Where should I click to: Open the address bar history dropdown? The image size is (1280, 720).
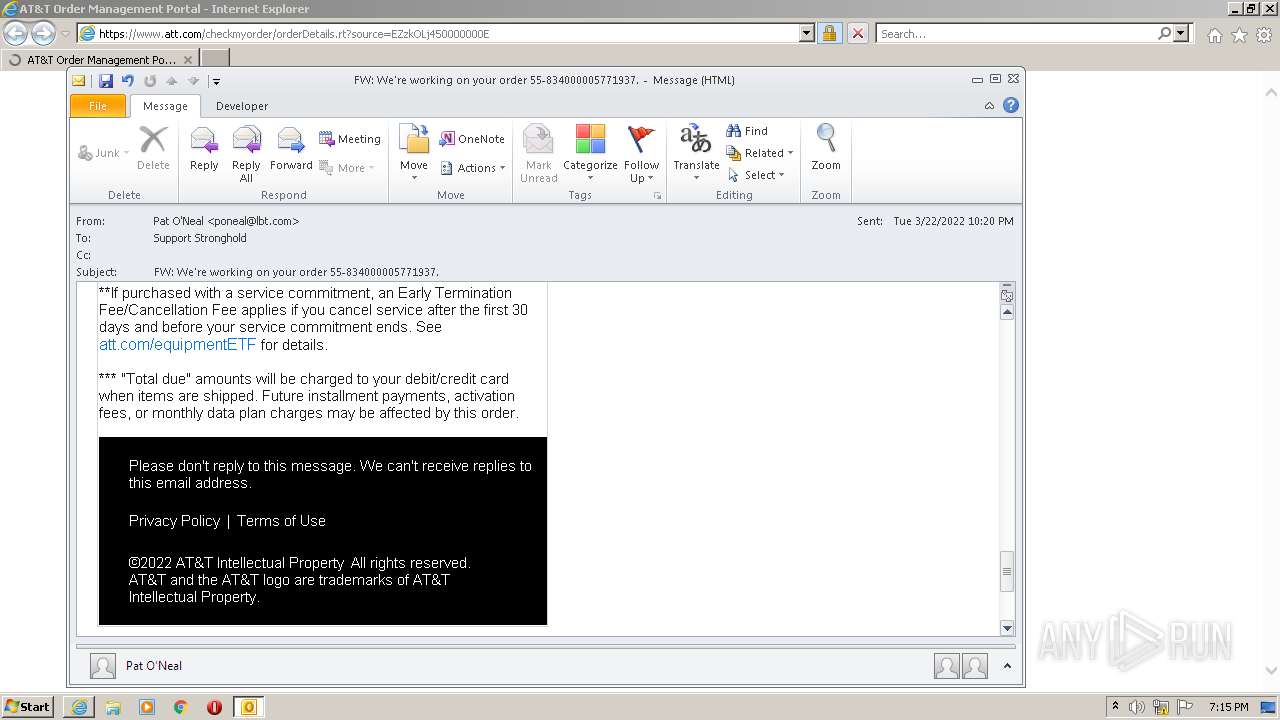click(x=807, y=33)
